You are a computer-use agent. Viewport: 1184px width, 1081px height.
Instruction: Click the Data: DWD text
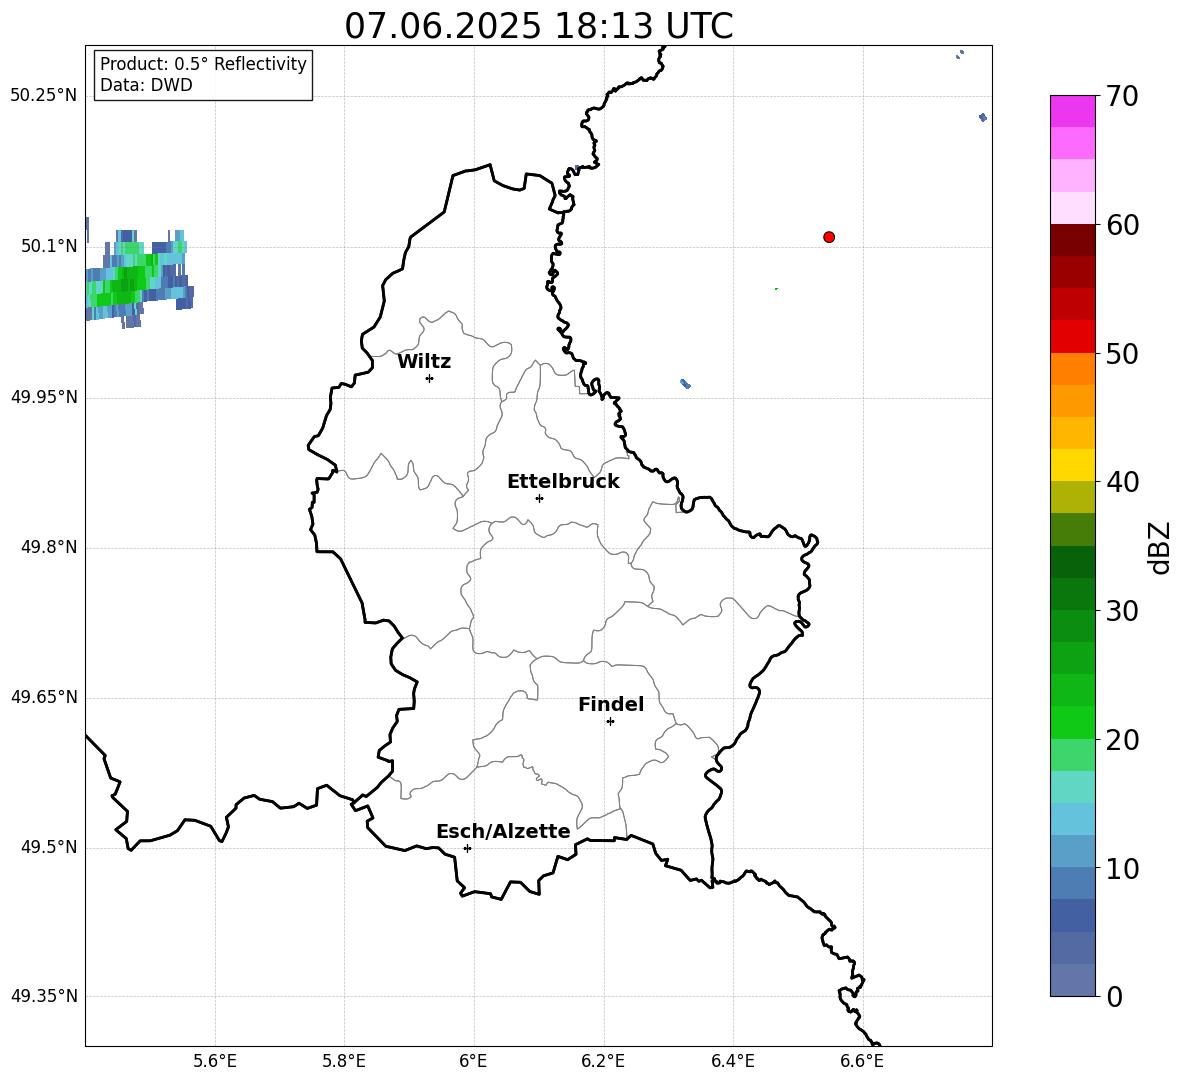(146, 85)
